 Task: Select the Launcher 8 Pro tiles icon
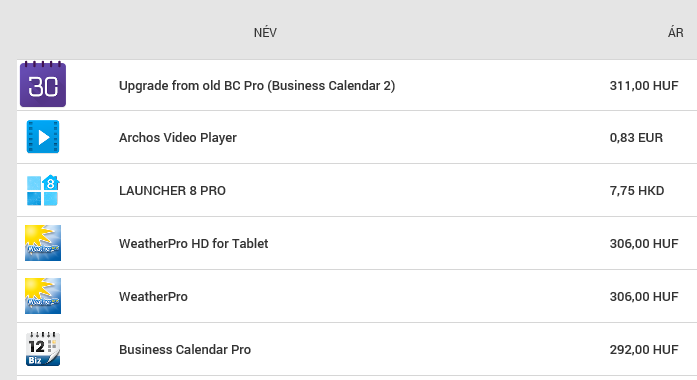[43, 190]
